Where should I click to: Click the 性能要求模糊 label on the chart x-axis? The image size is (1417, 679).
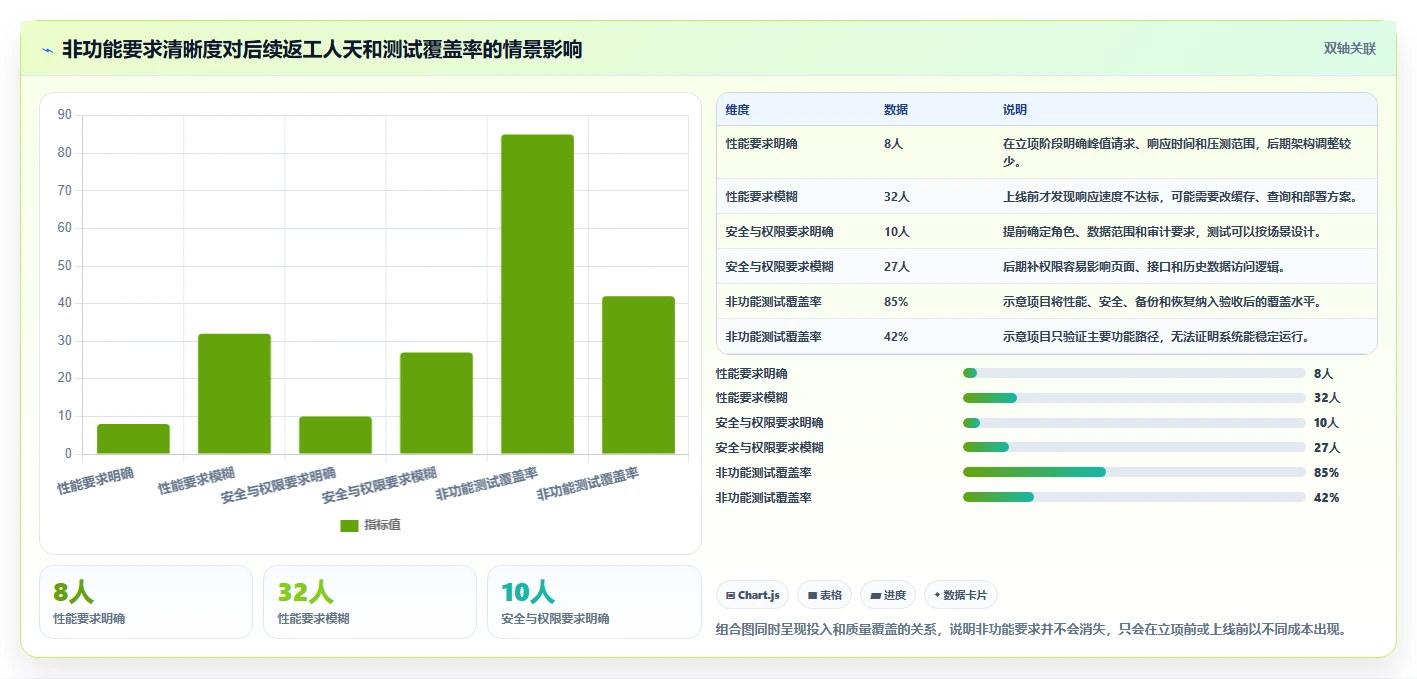[x=197, y=480]
